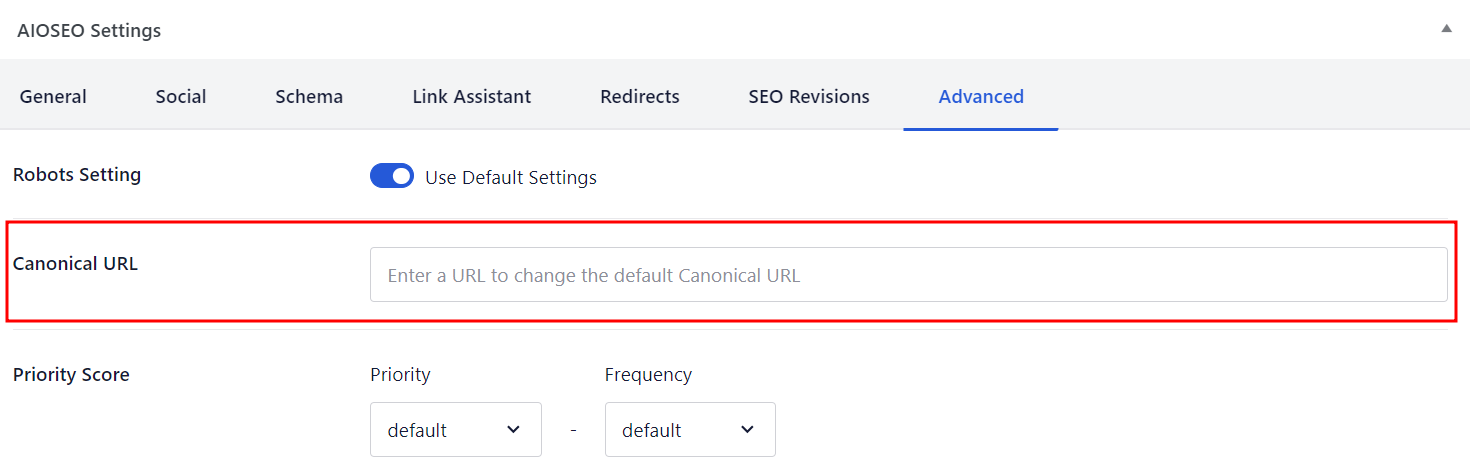Open the Priority dropdown
This screenshot has width=1470, height=472.
point(455,430)
